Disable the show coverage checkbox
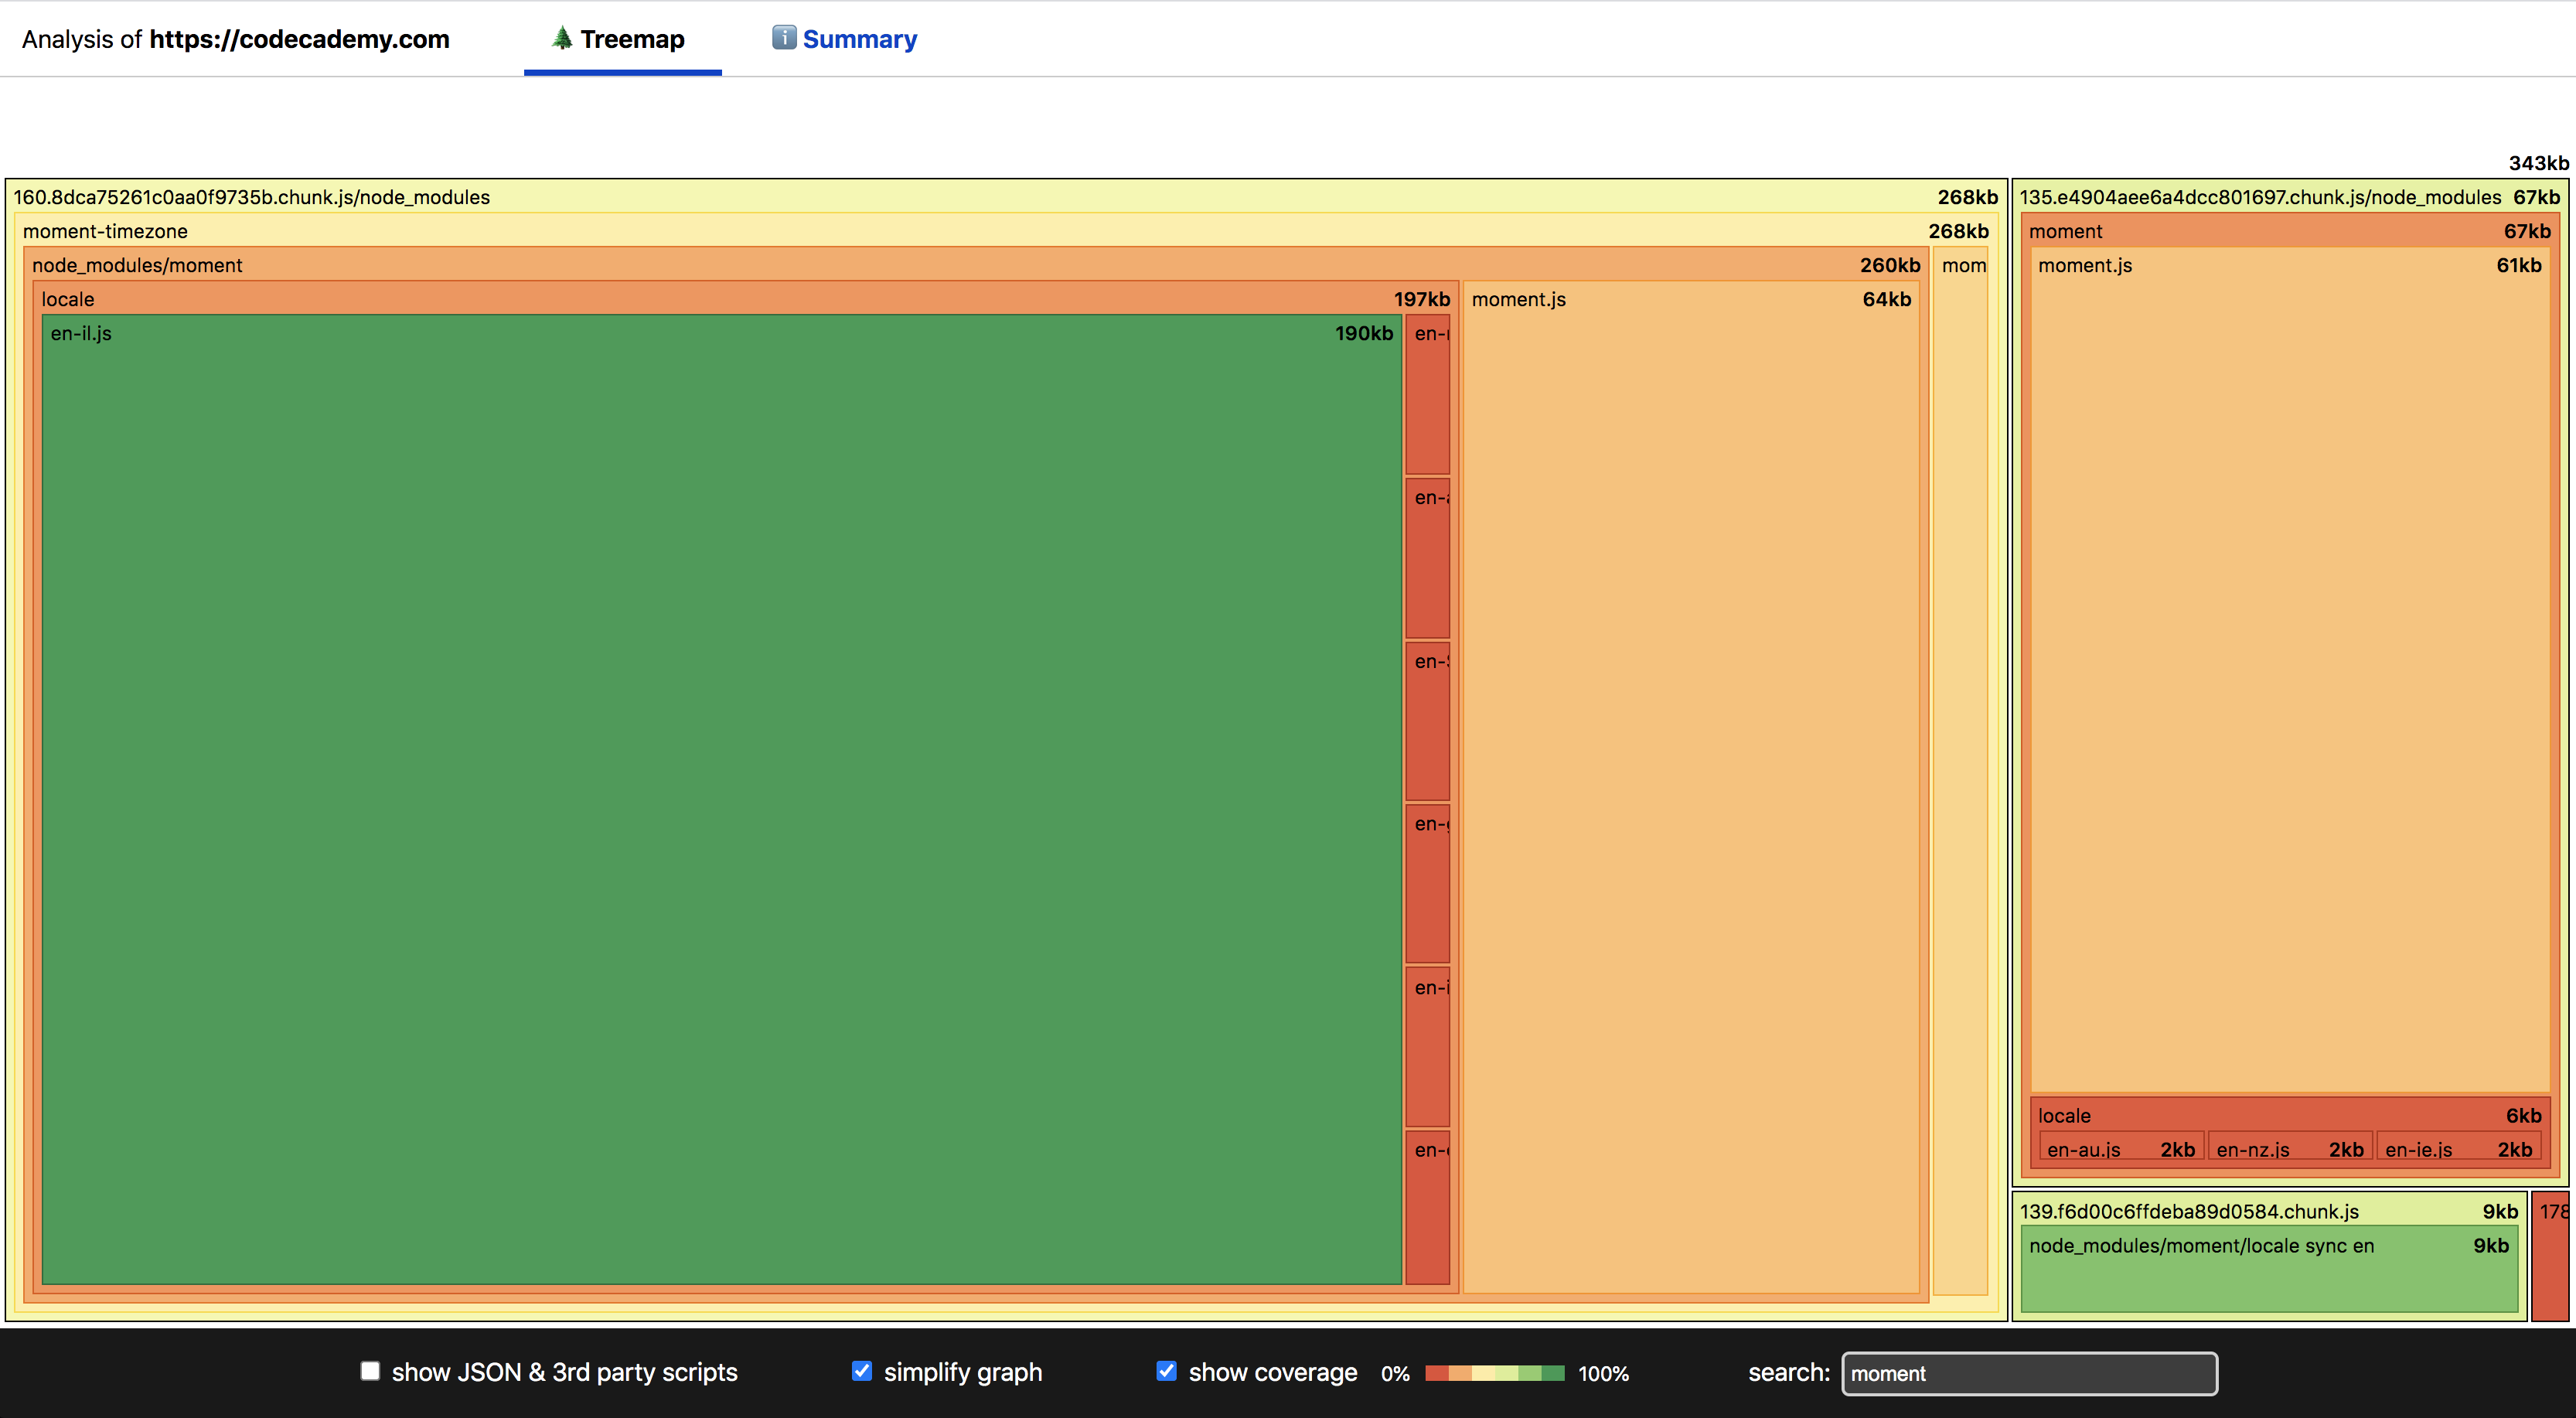The height and width of the screenshot is (1418, 2576). (x=1166, y=1371)
